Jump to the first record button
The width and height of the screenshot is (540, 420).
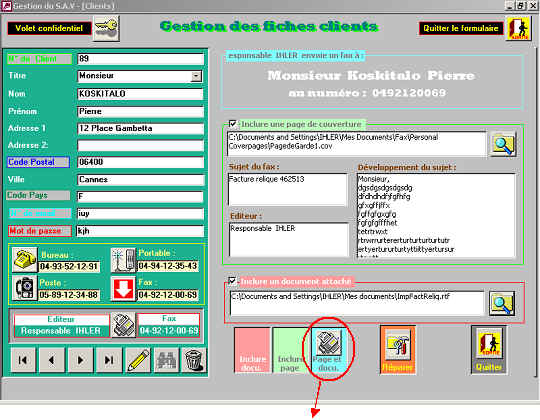(x=23, y=360)
